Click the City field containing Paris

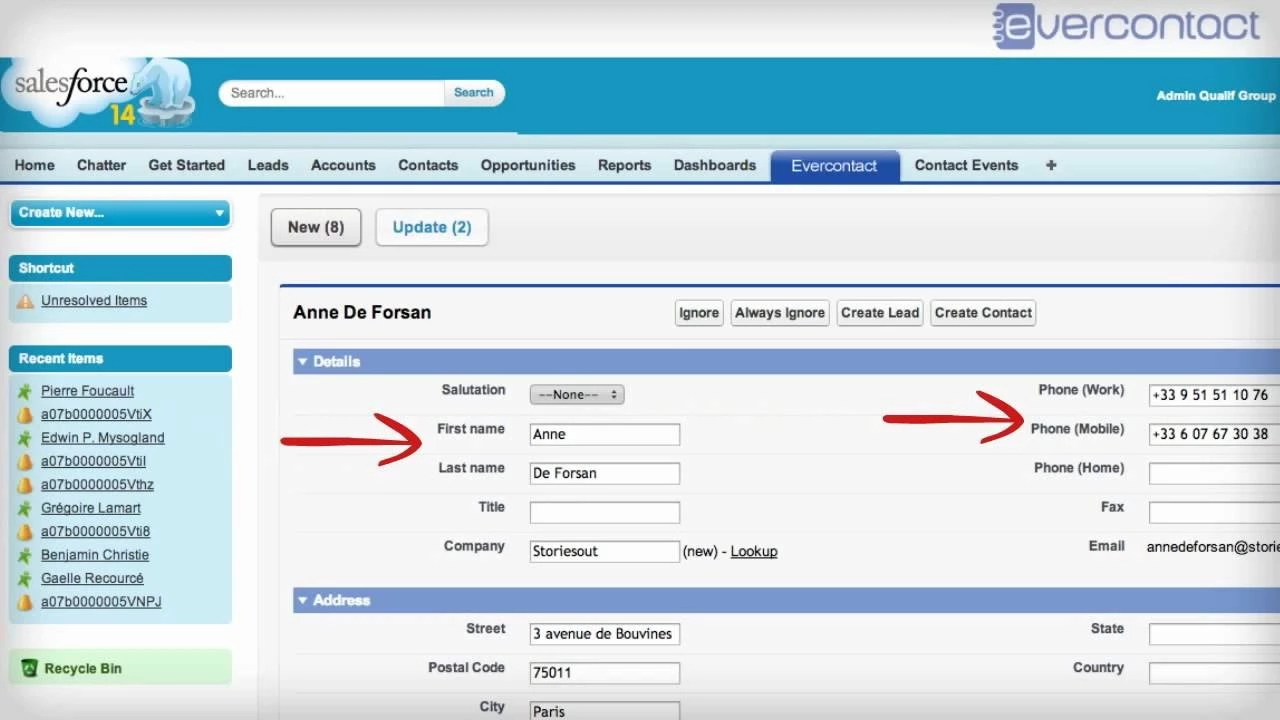point(605,711)
